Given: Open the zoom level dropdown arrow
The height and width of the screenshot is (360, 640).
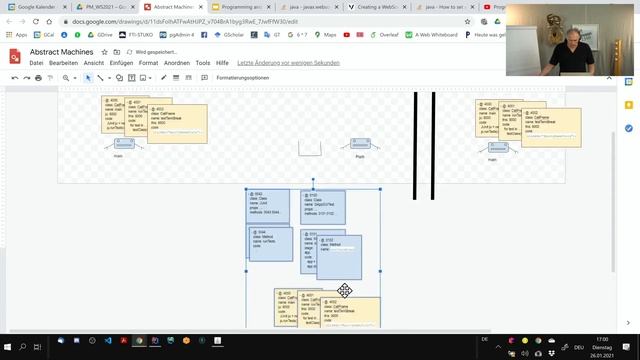Looking at the screenshot, I should 75,78.
